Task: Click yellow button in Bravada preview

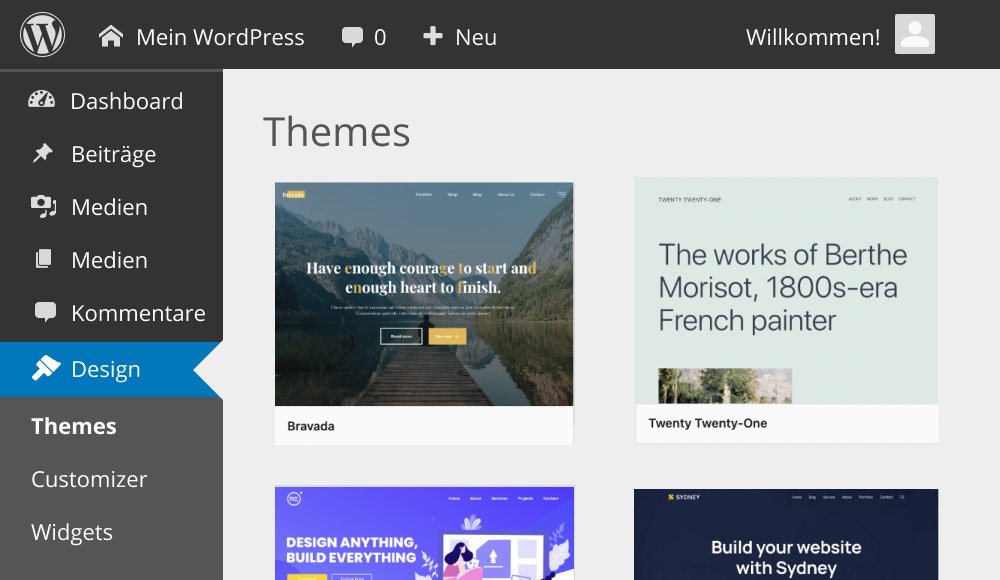Action: click(447, 336)
